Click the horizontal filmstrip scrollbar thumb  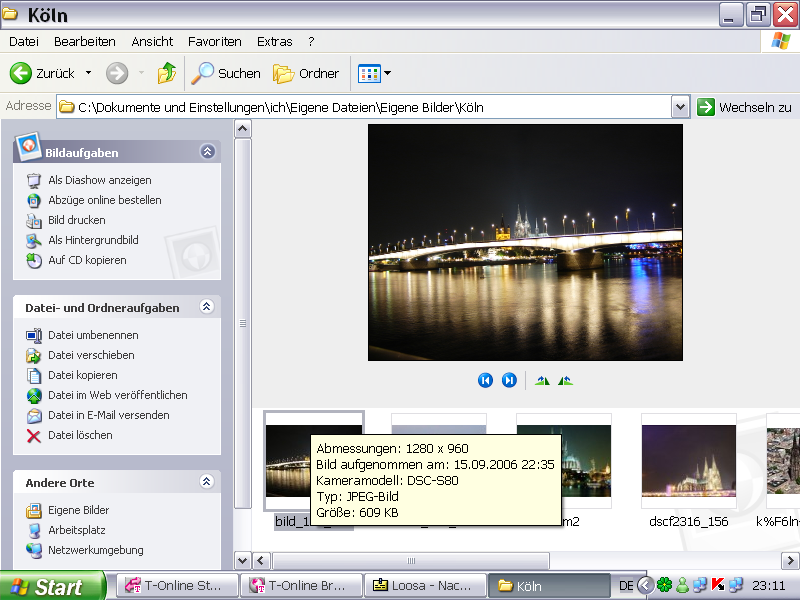point(411,561)
